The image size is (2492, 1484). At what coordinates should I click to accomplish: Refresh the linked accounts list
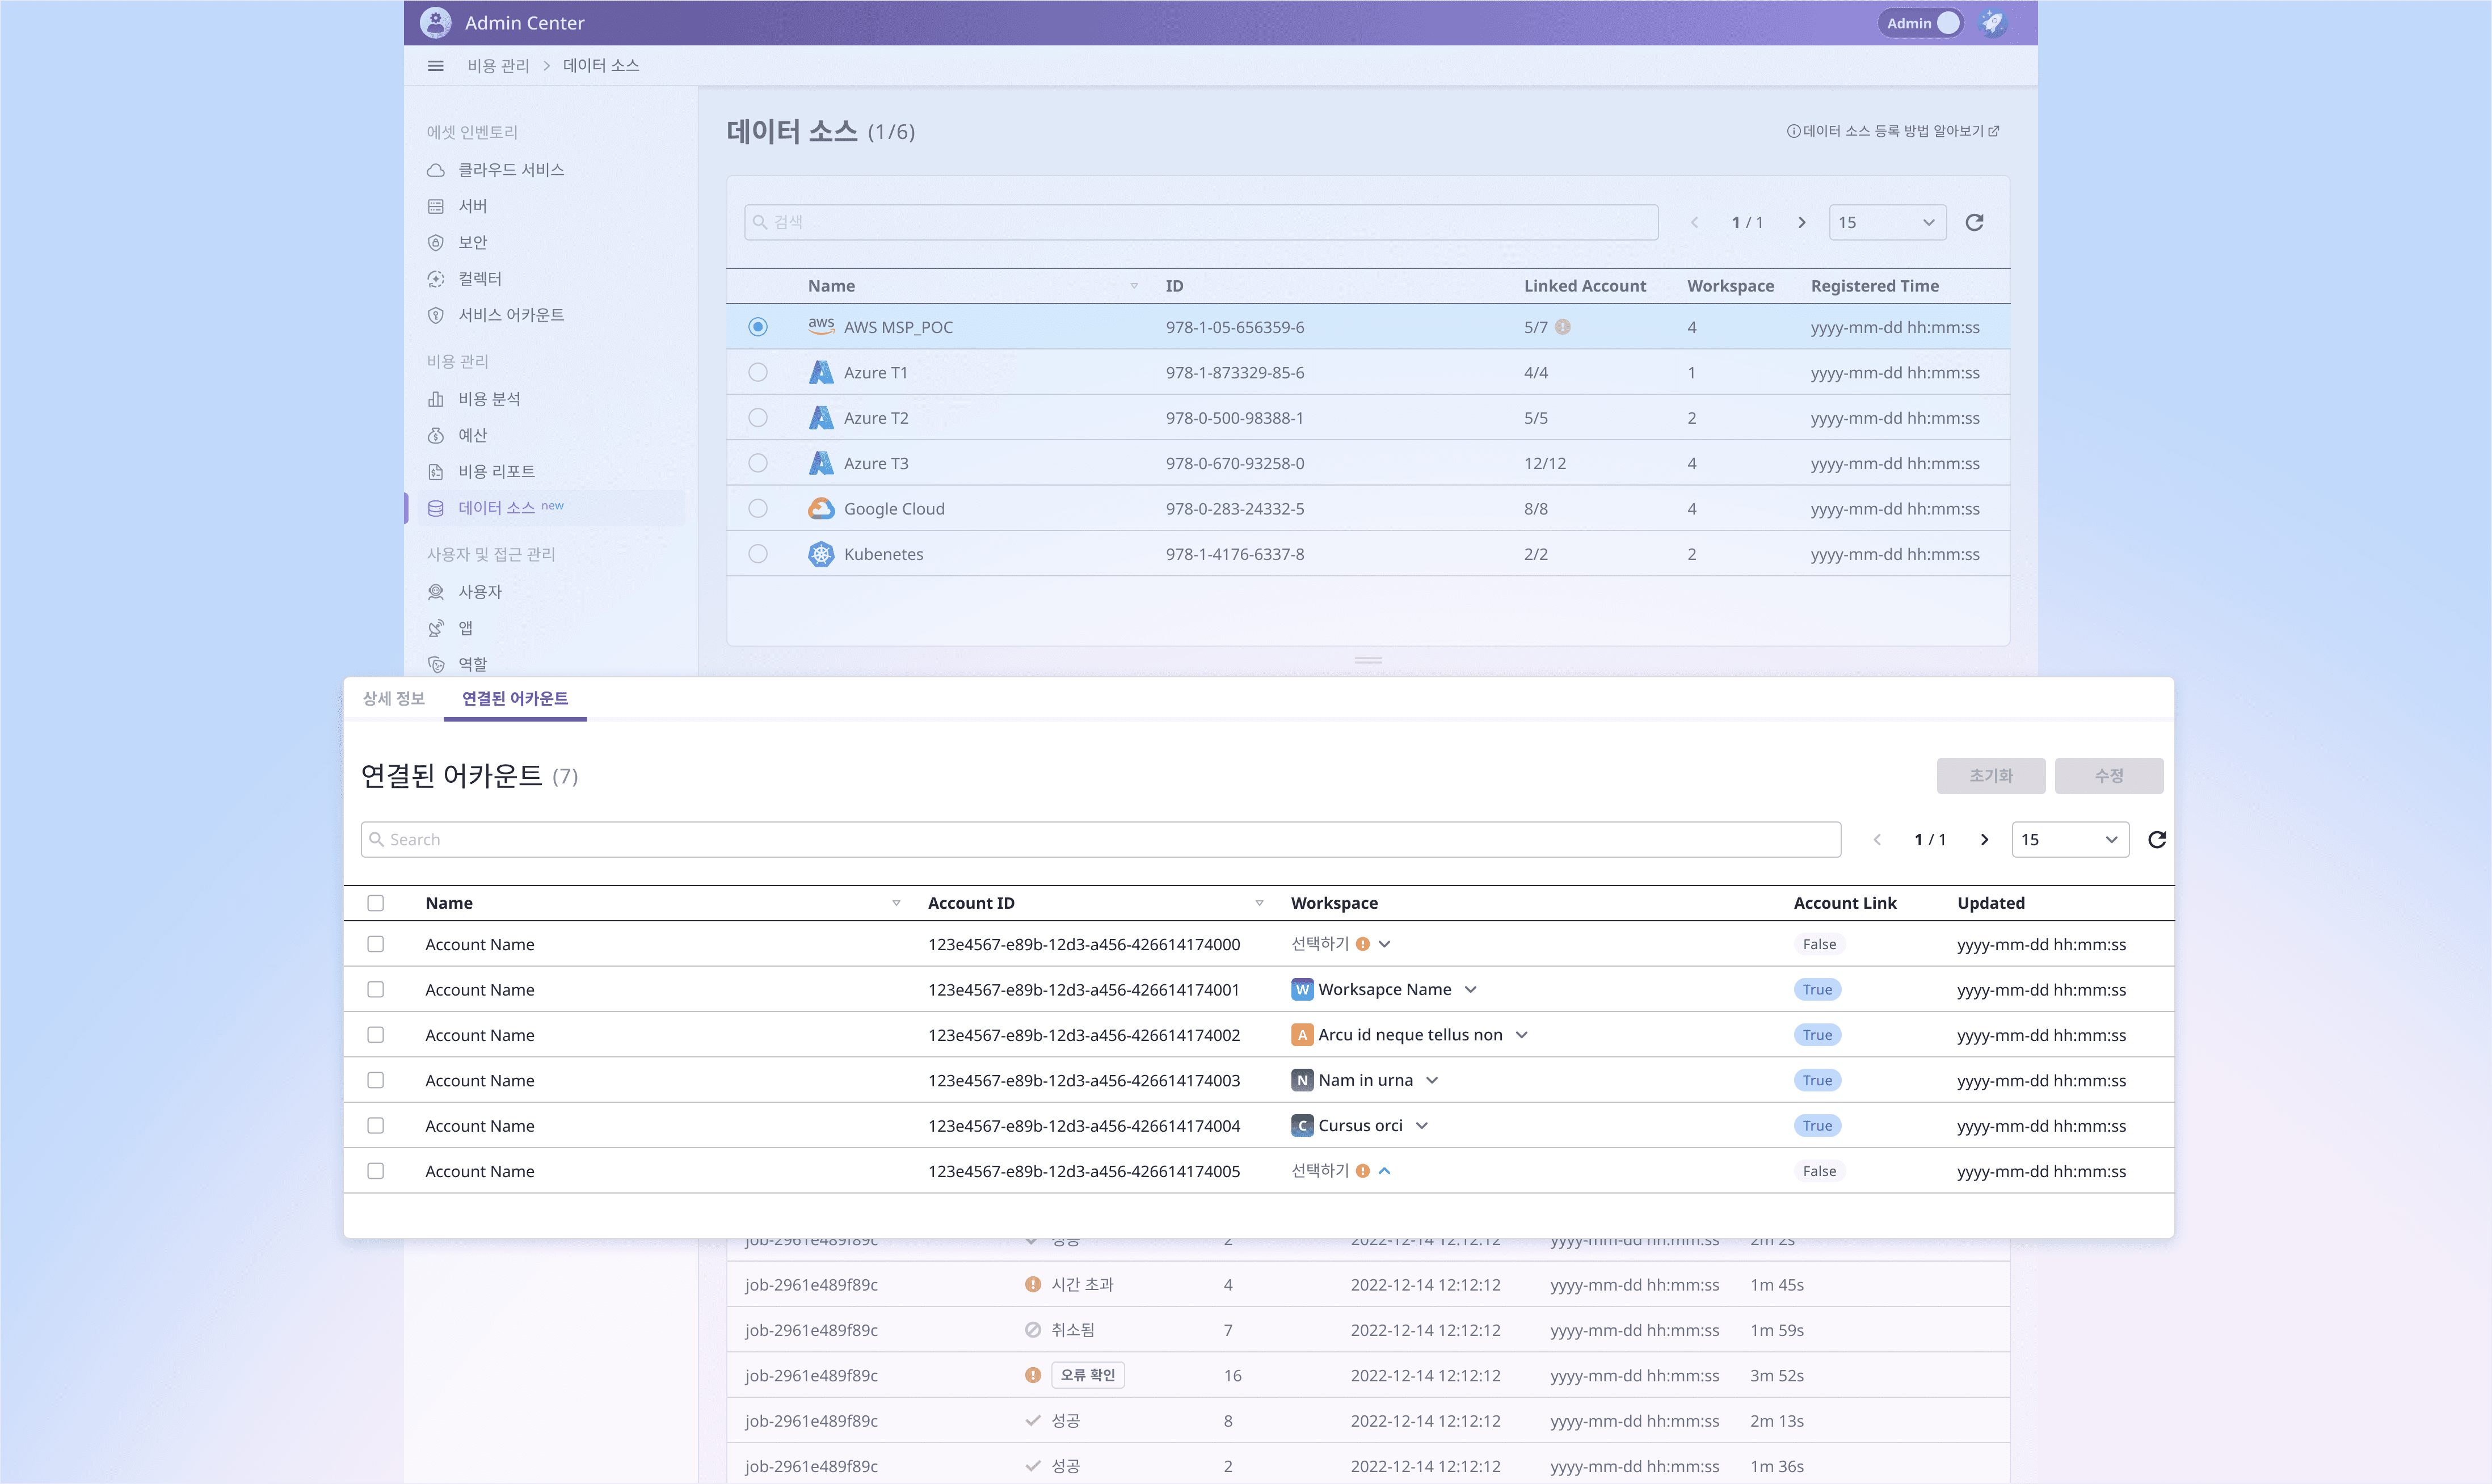click(2157, 839)
